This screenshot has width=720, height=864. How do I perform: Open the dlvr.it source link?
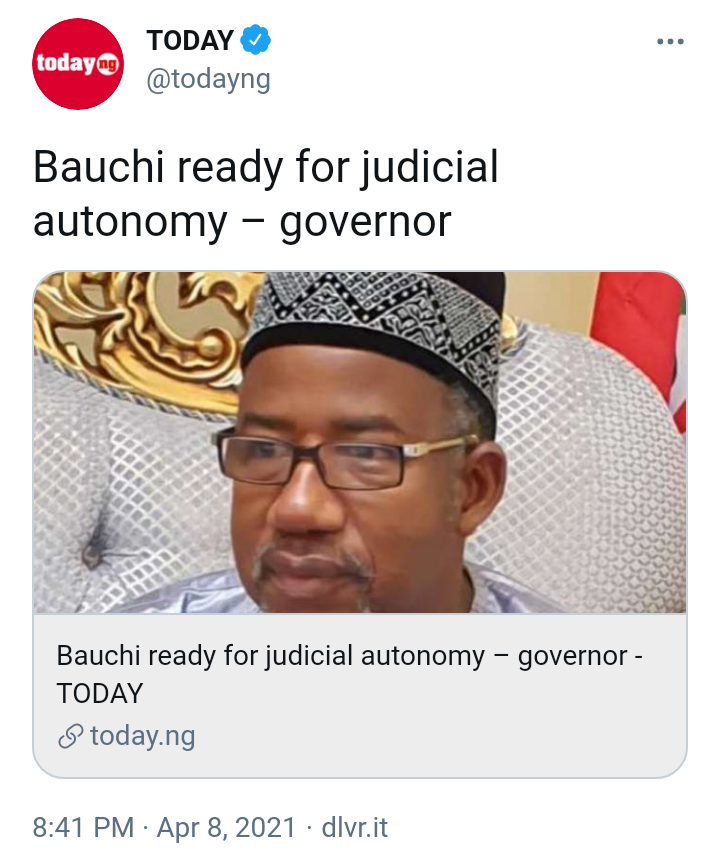pos(355,828)
